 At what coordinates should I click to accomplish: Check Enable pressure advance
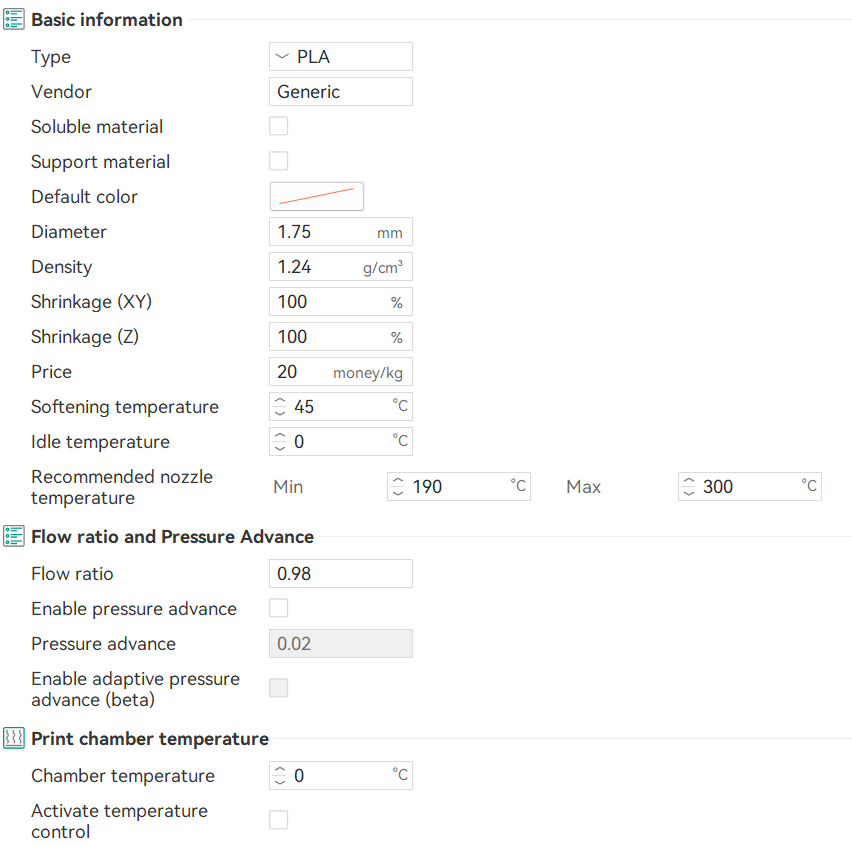click(x=279, y=608)
